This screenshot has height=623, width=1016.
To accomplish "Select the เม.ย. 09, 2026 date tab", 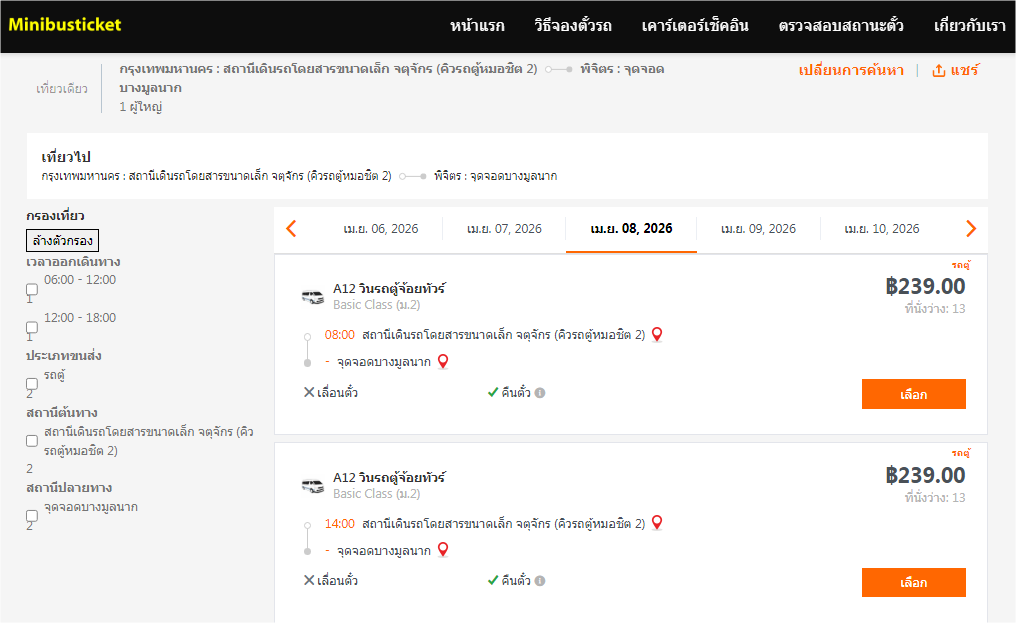I will click(758, 229).
